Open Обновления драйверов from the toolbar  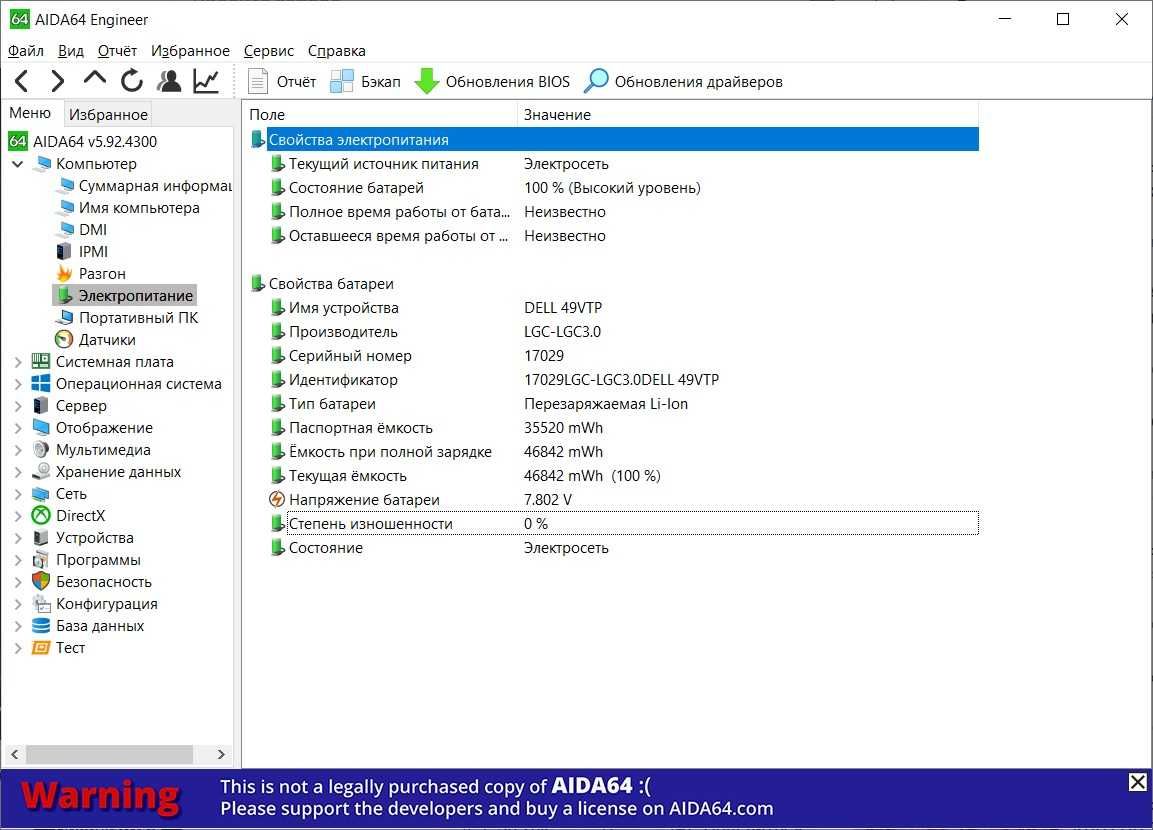click(x=683, y=82)
